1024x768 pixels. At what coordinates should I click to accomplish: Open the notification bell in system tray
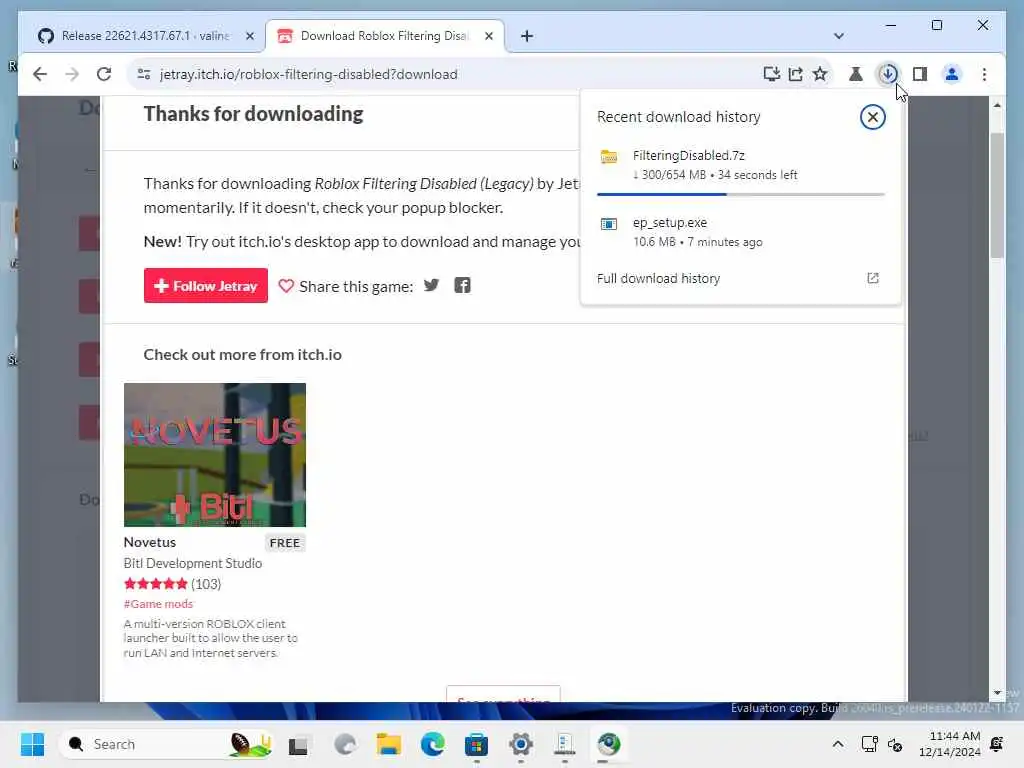coord(997,744)
